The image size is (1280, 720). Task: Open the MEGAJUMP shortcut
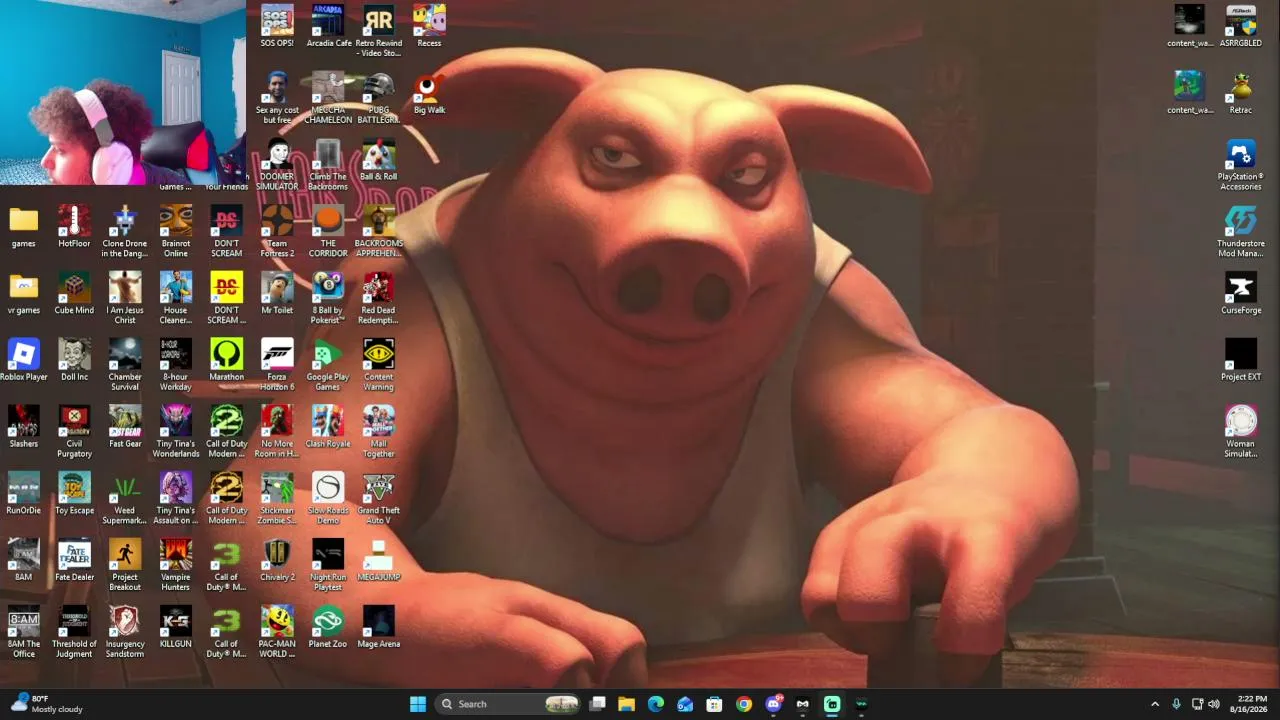(x=378, y=562)
